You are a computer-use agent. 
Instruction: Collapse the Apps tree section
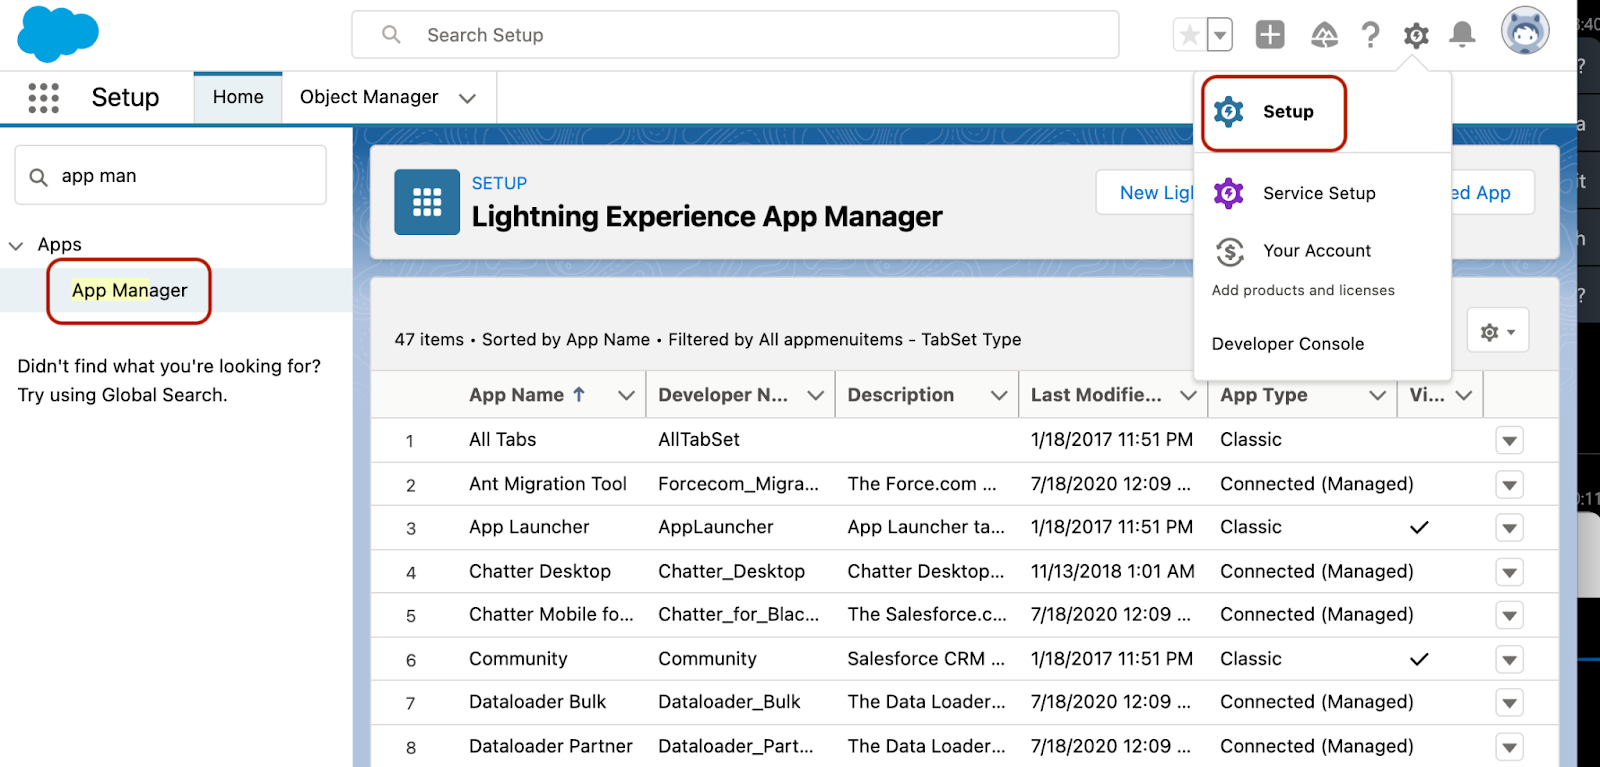click(x=16, y=245)
